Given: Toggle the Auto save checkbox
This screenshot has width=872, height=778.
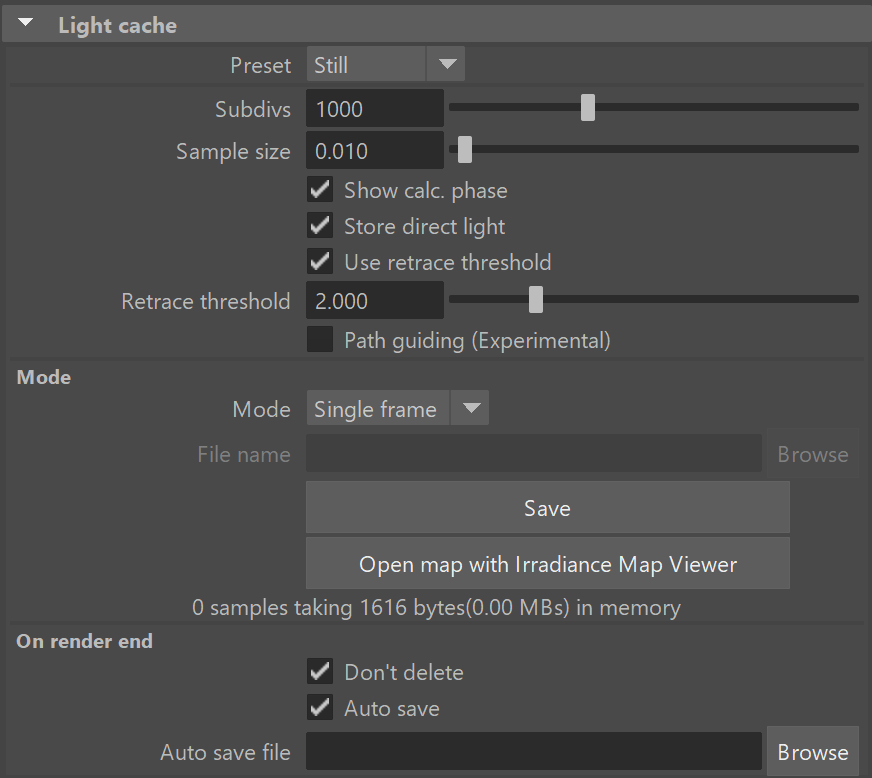Looking at the screenshot, I should (320, 708).
